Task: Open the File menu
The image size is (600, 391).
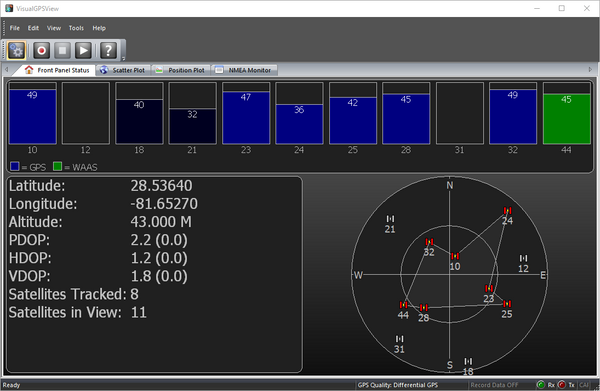Action: pyautogui.click(x=15, y=28)
